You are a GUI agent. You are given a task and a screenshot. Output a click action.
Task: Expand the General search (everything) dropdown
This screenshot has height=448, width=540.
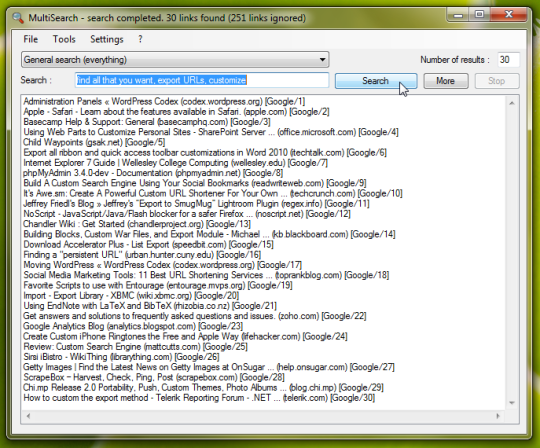[175, 60]
